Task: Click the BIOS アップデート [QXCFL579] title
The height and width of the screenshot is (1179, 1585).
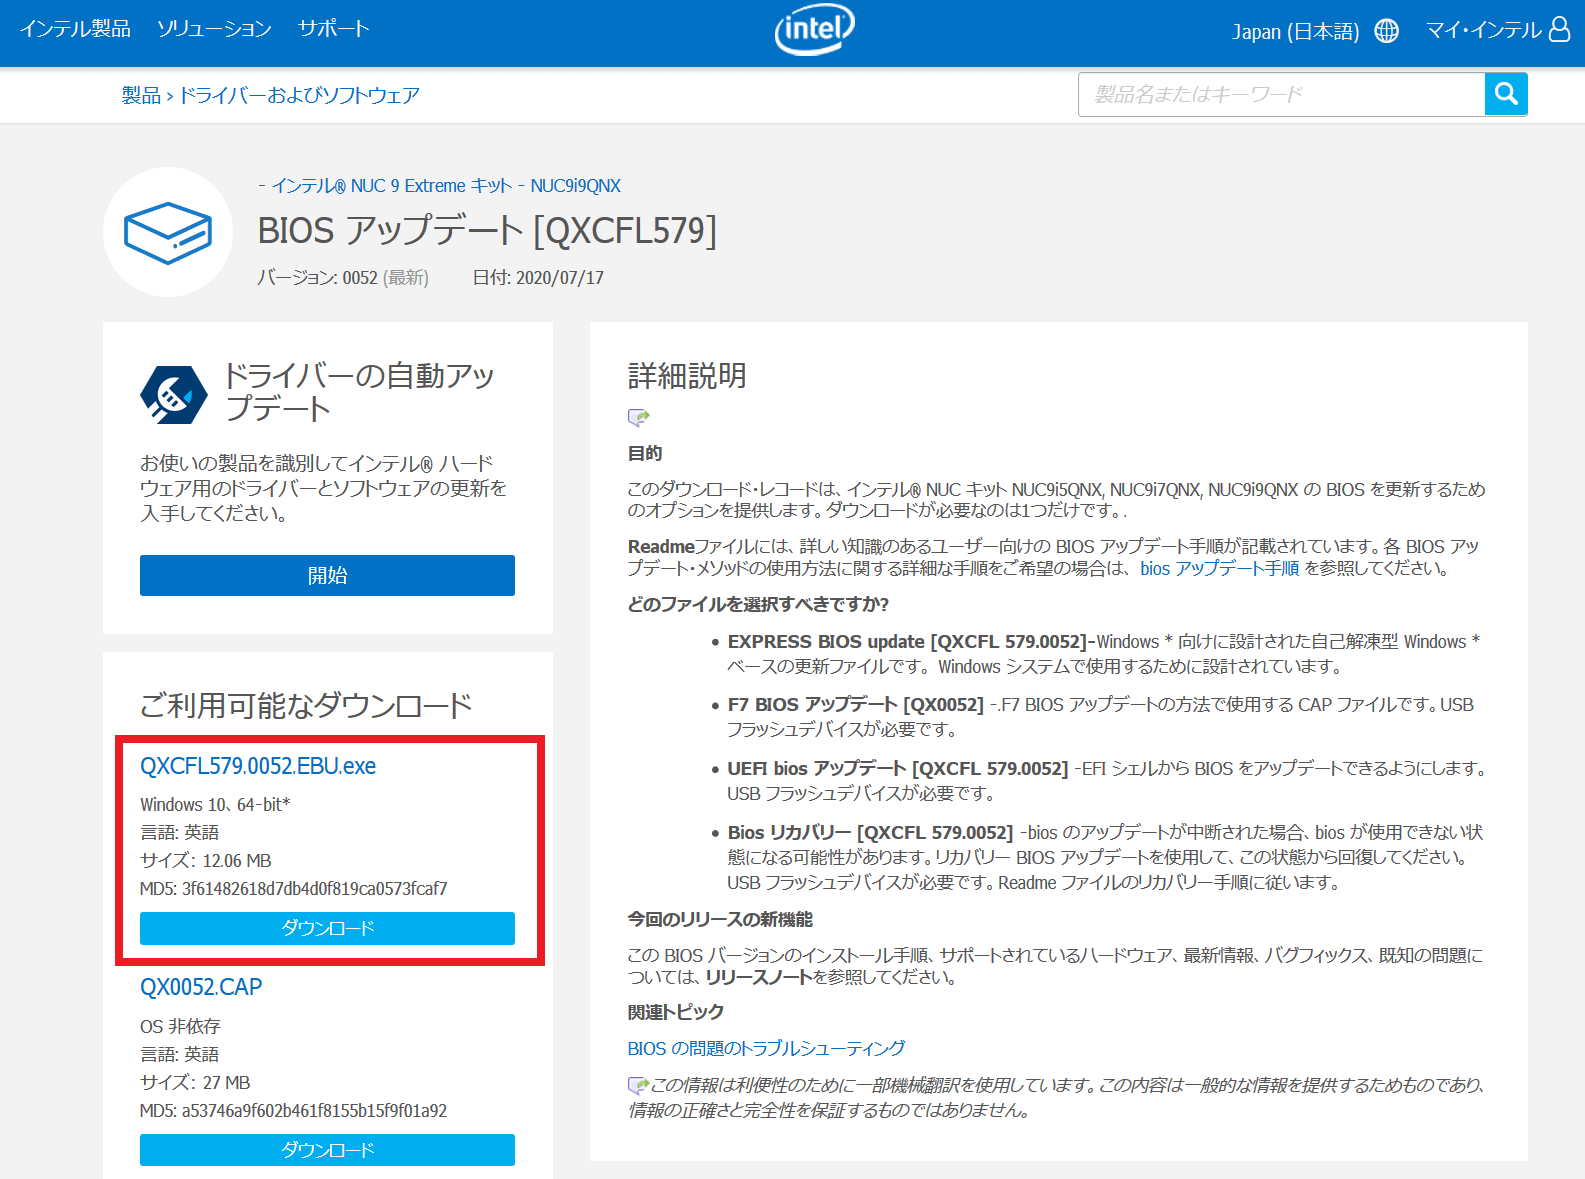Action: click(487, 231)
